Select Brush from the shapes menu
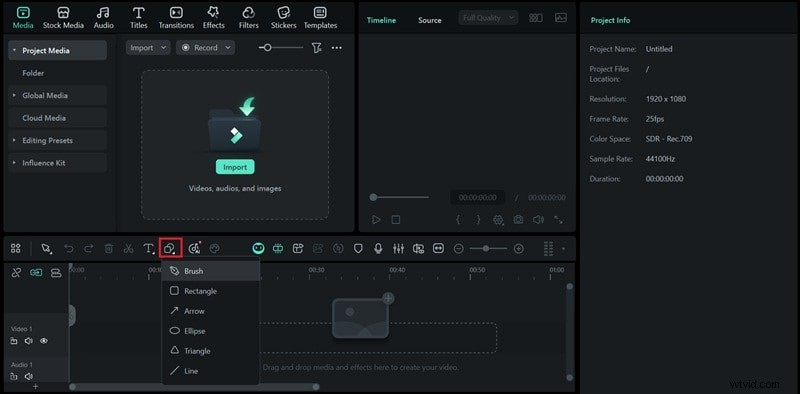 coord(210,271)
